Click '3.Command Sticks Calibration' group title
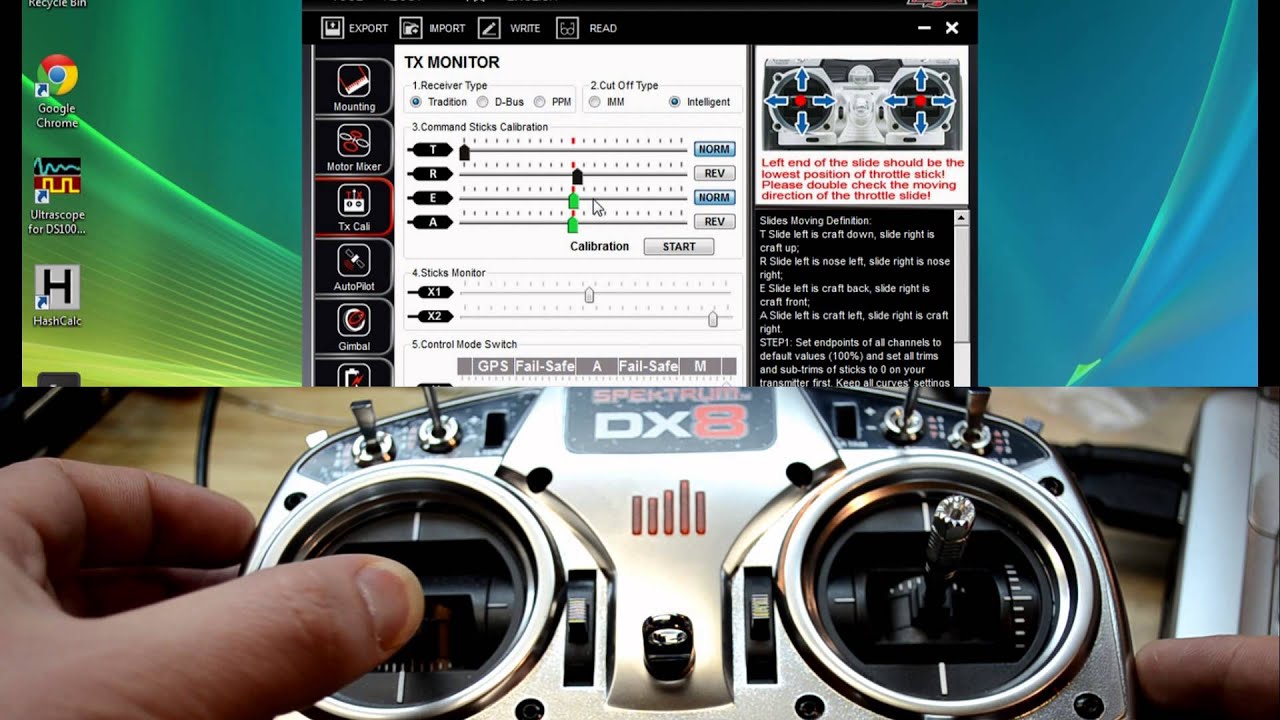This screenshot has height=720, width=1280. pos(480,127)
